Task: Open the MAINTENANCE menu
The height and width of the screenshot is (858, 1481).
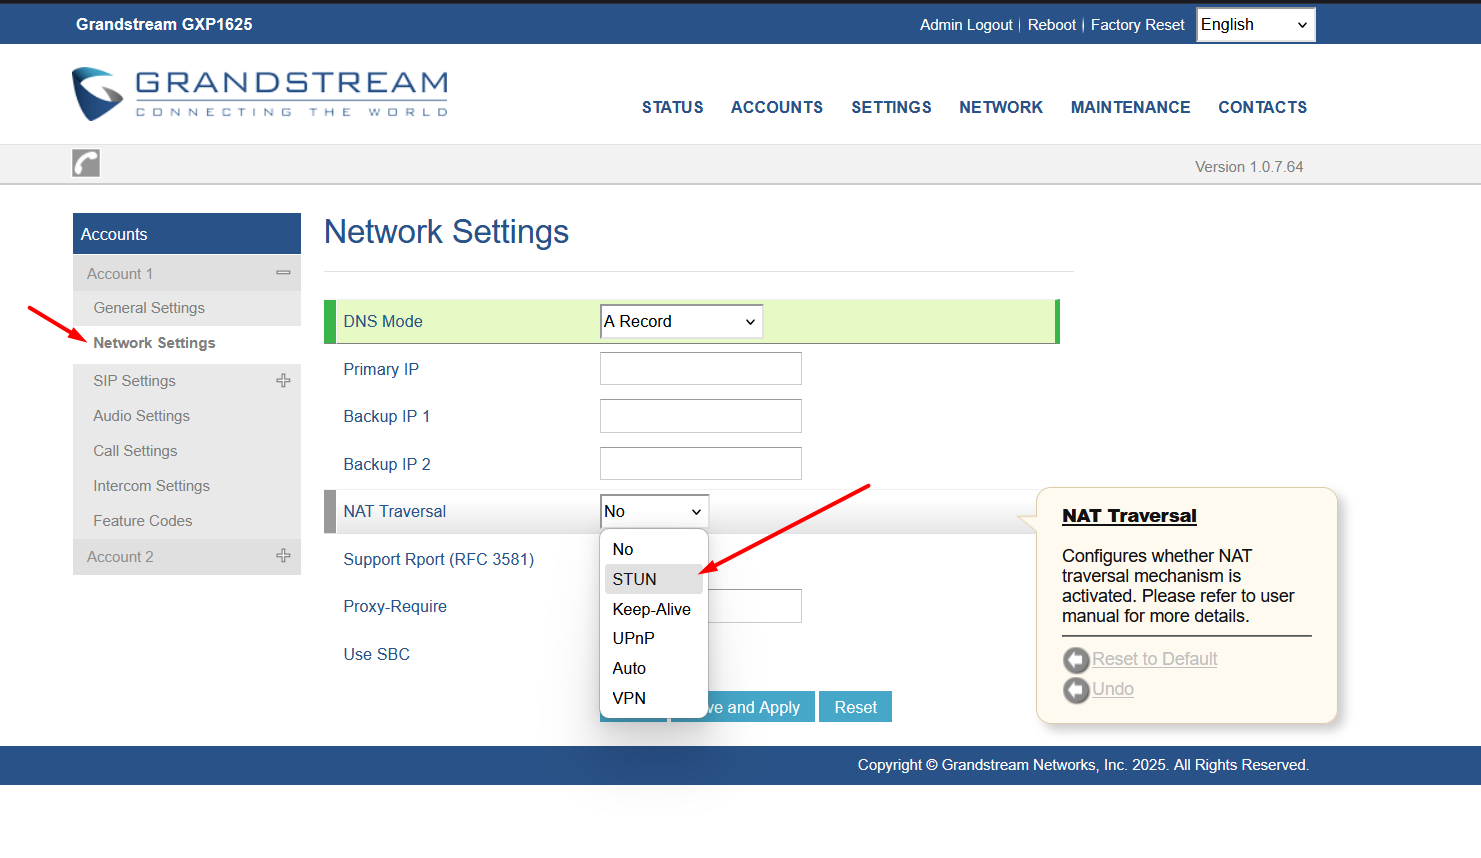Action: point(1131,107)
